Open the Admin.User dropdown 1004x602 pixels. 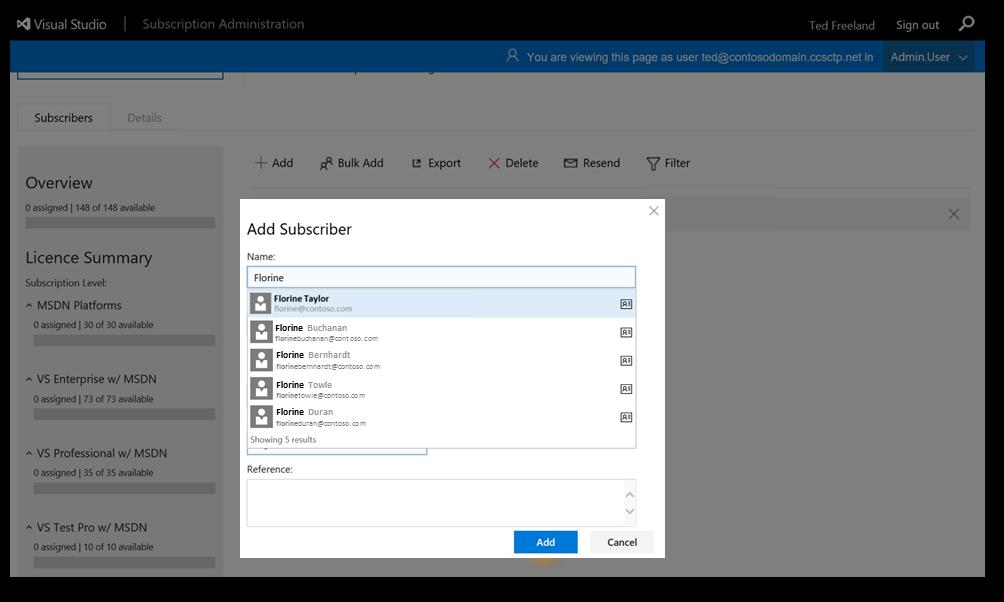[928, 57]
